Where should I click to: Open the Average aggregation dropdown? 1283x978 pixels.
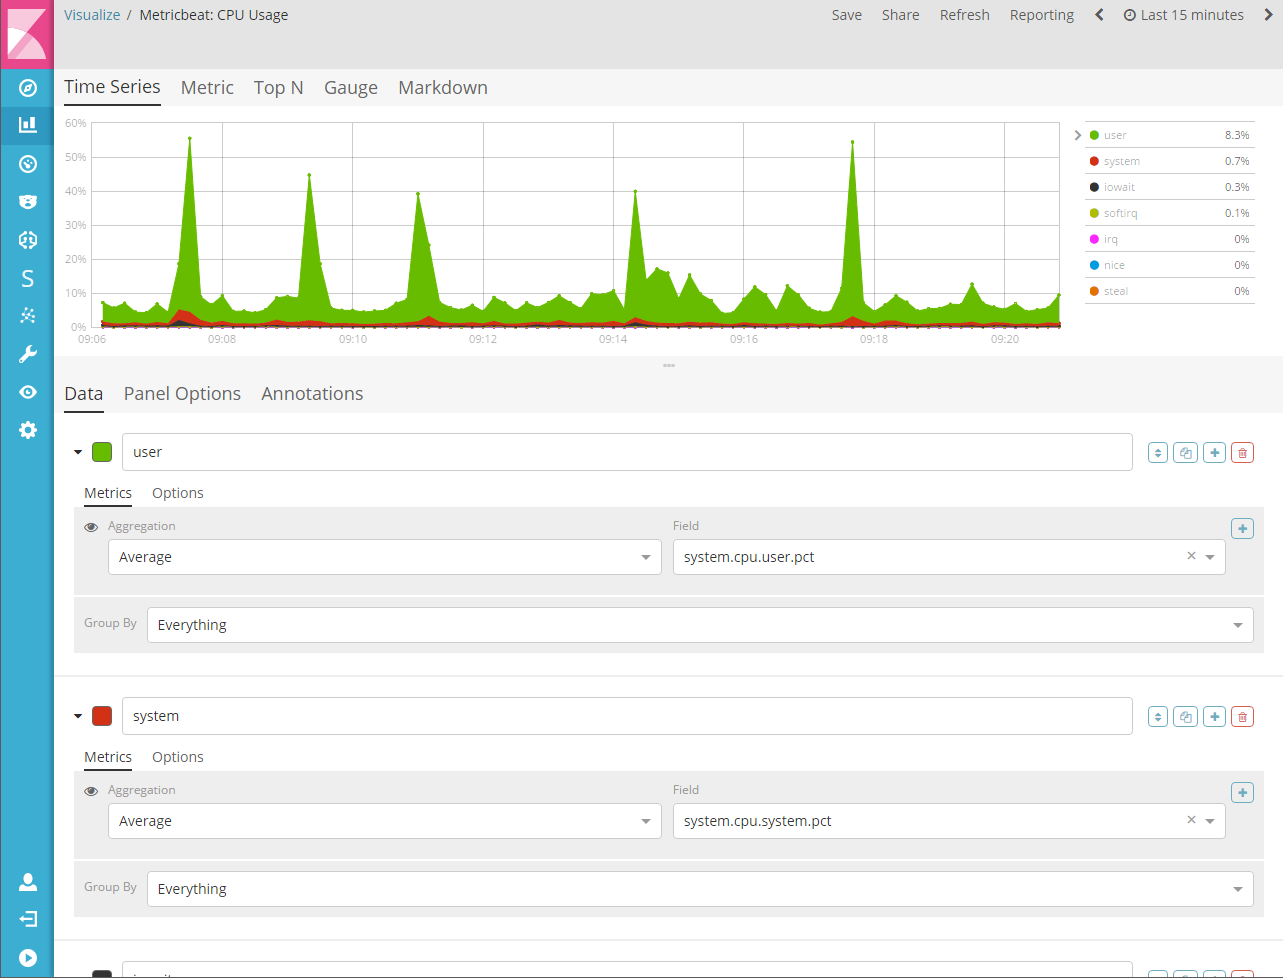point(384,557)
